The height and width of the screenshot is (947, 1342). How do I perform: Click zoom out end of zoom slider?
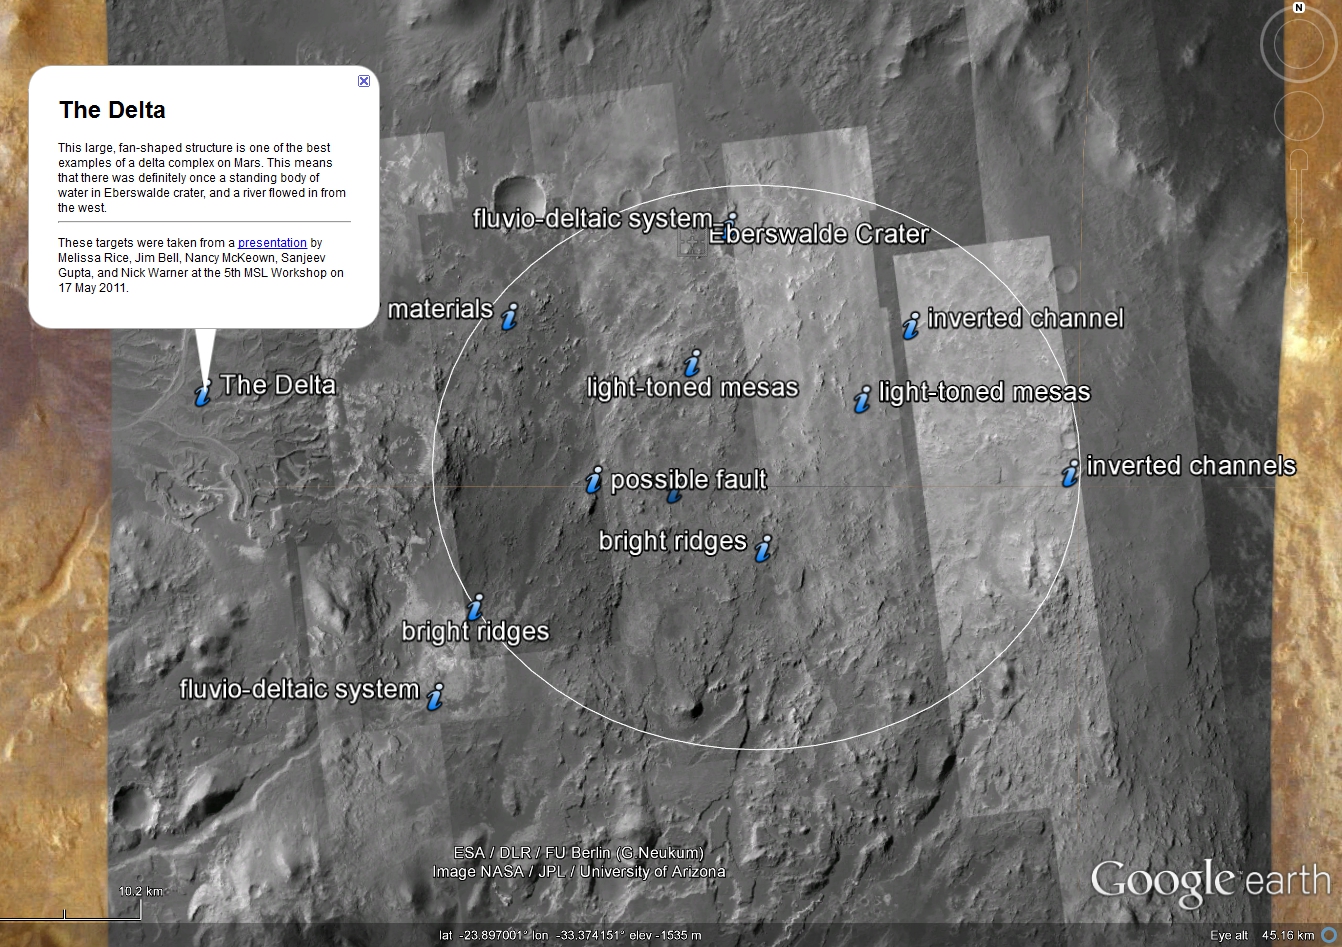1299,283
